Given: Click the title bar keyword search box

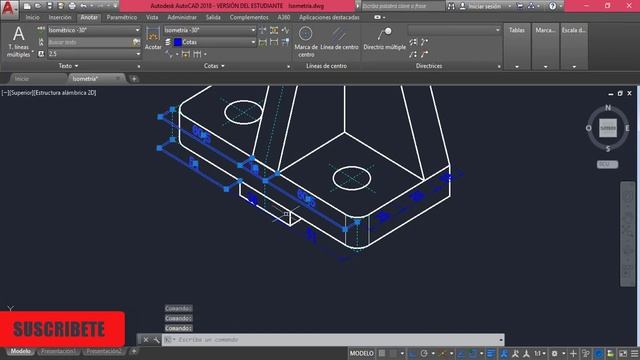Looking at the screenshot, I should (403, 6).
